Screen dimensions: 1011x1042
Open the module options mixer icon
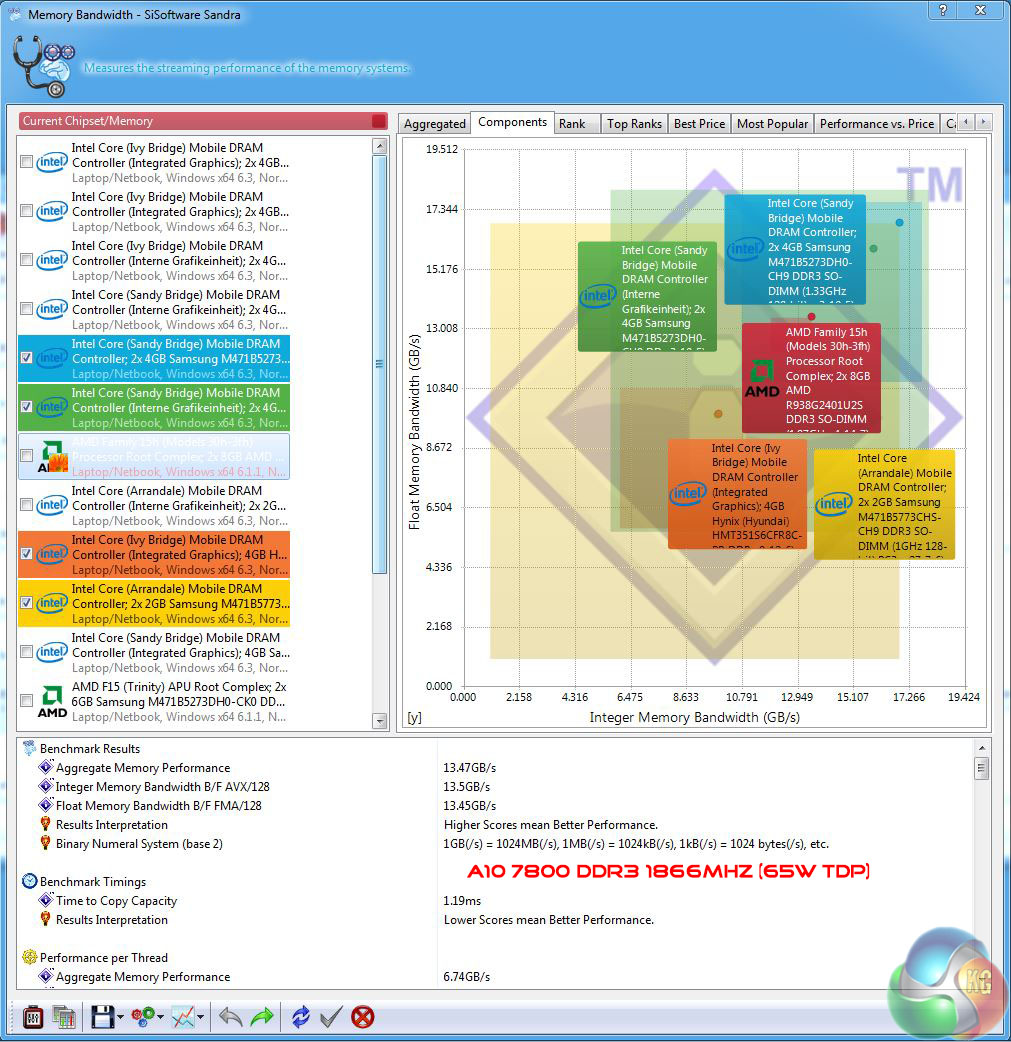33,1017
